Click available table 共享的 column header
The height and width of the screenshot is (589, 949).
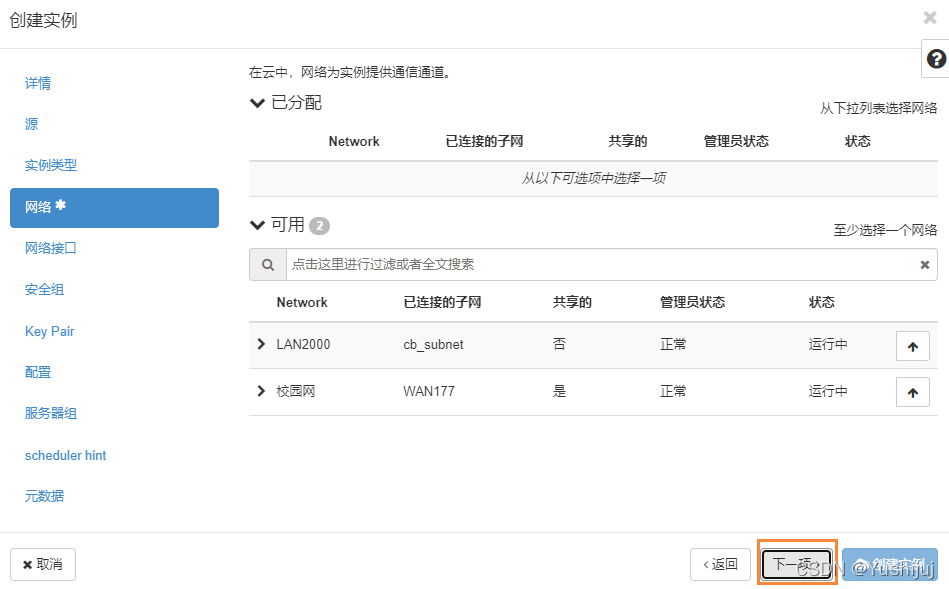pyautogui.click(x=572, y=302)
